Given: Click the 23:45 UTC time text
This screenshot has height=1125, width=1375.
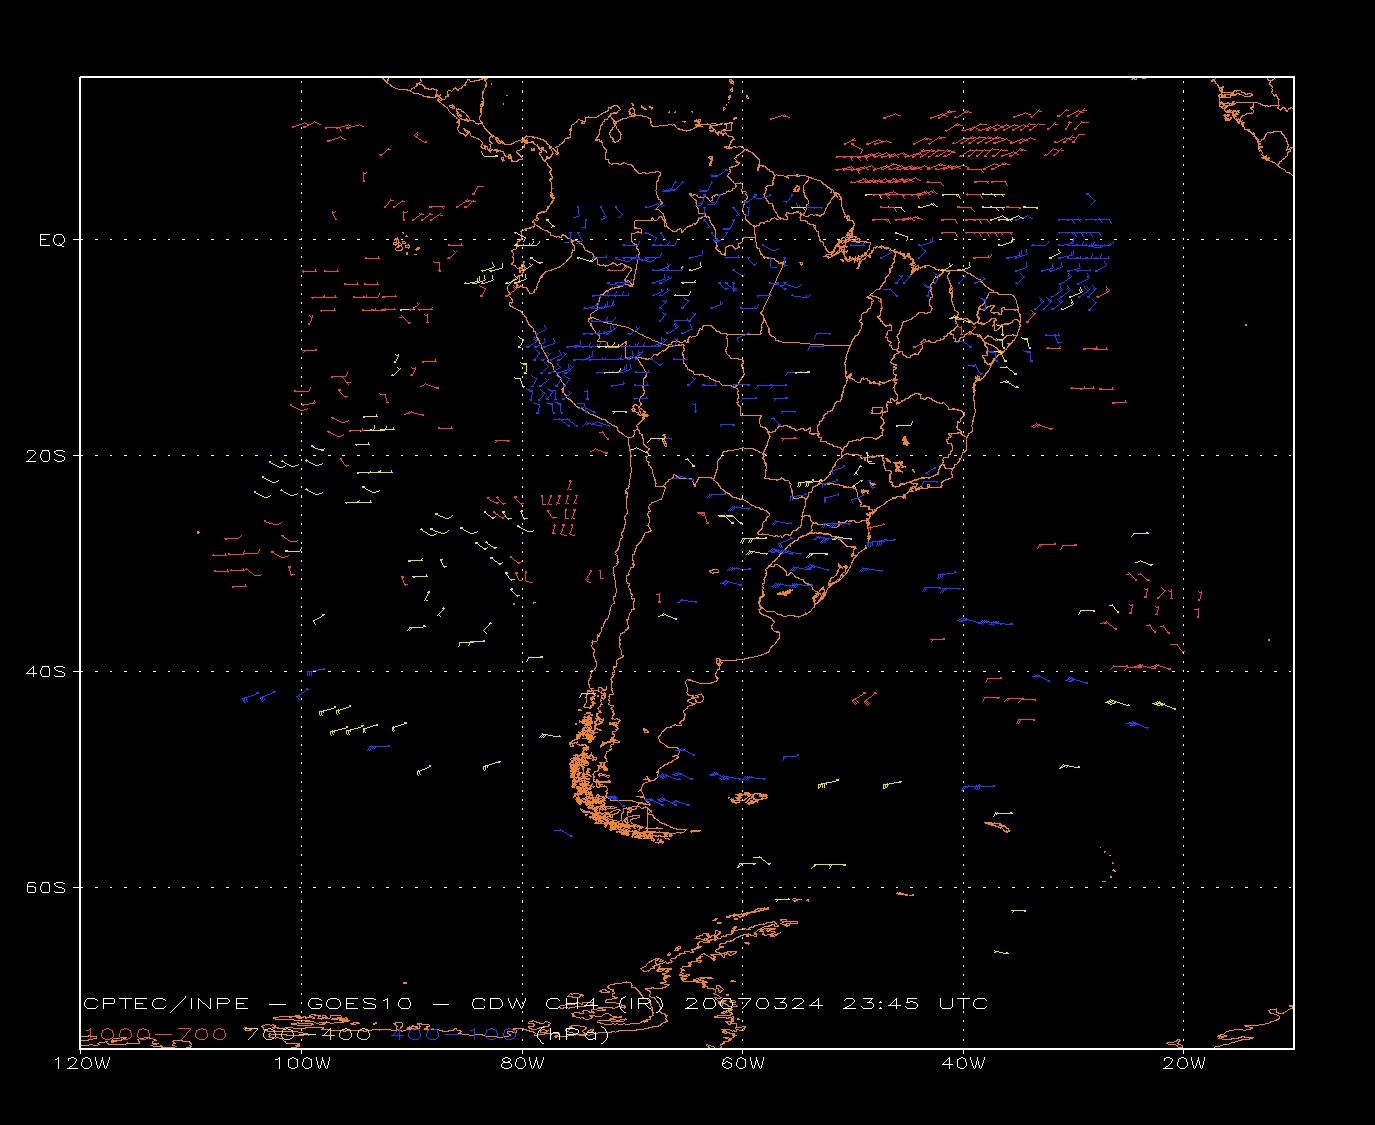Looking at the screenshot, I should [x=915, y=1003].
